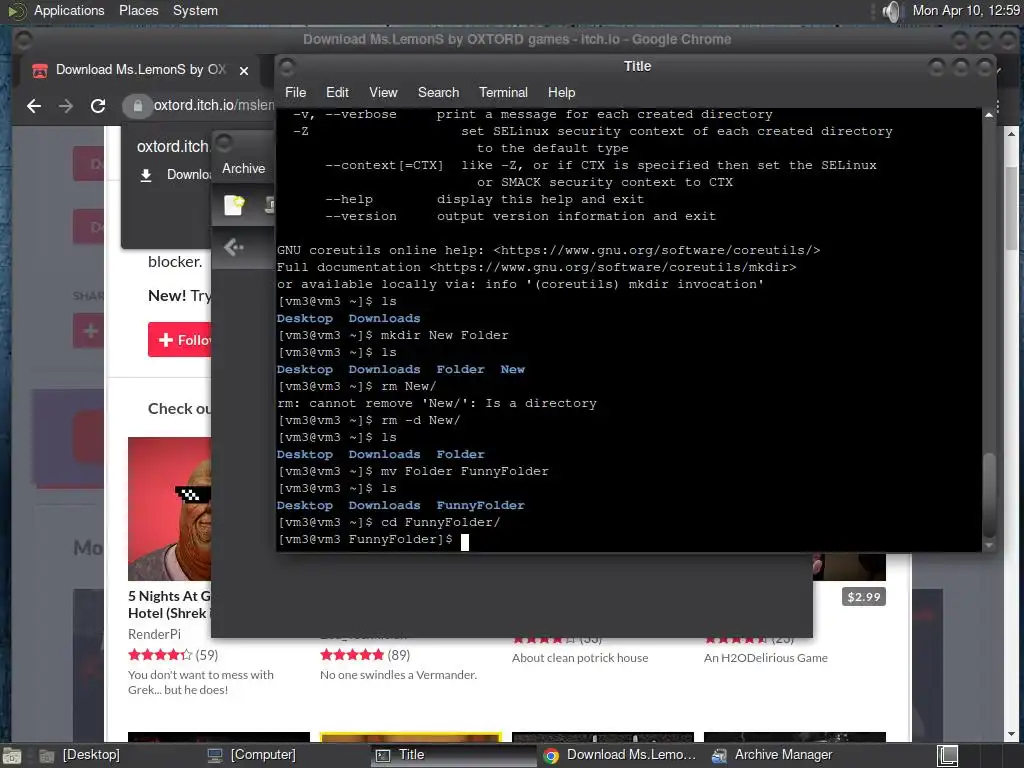The image size is (1024, 768).
Task: Click the terminal scrollbar down arrow
Action: 989,545
